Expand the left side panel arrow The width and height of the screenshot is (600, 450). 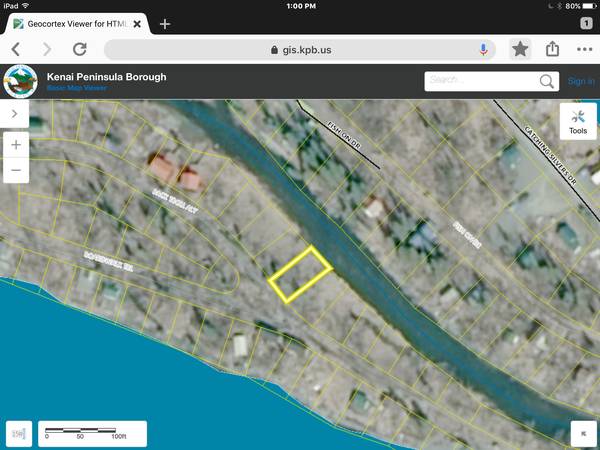coord(15,114)
